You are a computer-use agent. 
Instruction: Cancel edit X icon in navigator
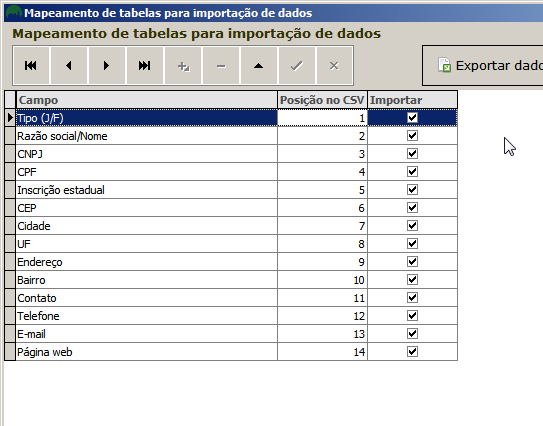point(334,65)
